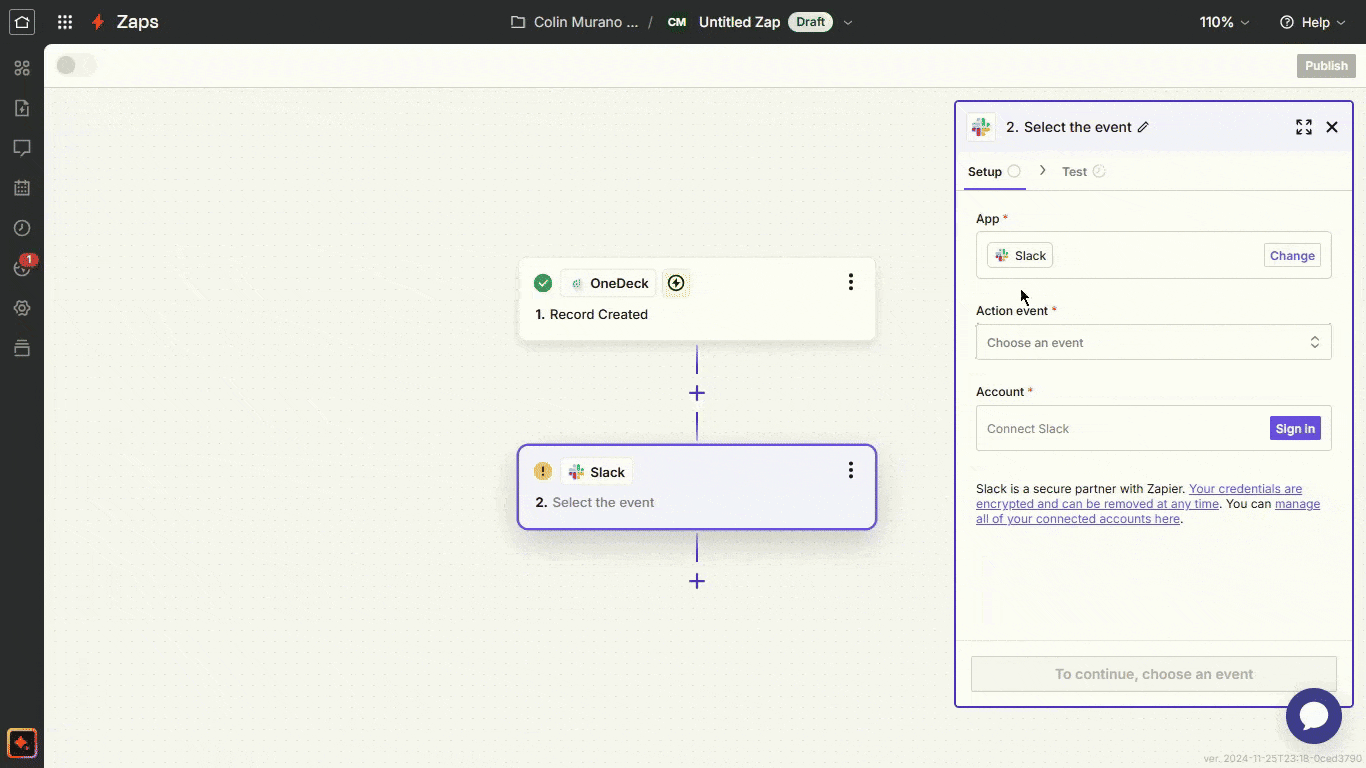Click the instant trigger bolt icon
The image size is (1366, 768).
coord(676,283)
